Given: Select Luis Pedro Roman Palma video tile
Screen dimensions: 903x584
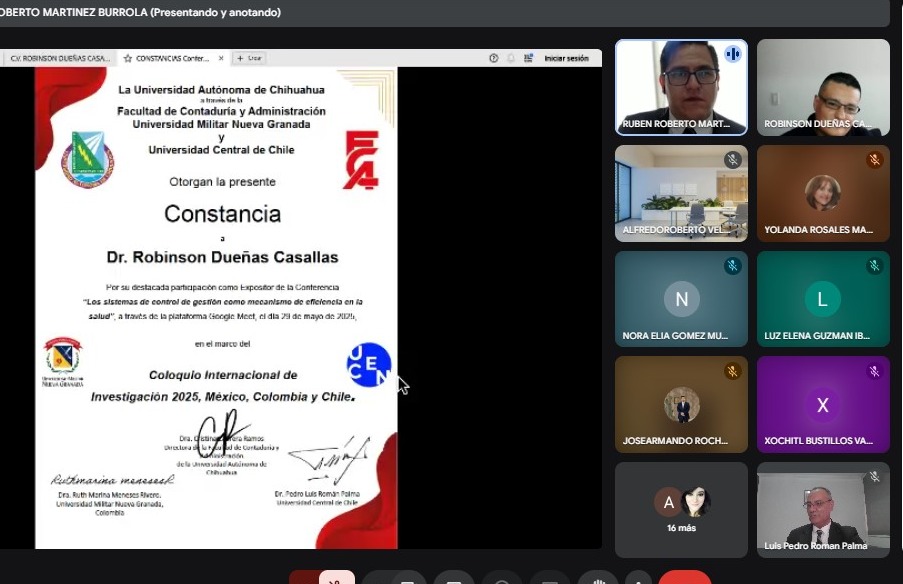Looking at the screenshot, I should pyautogui.click(x=823, y=509).
